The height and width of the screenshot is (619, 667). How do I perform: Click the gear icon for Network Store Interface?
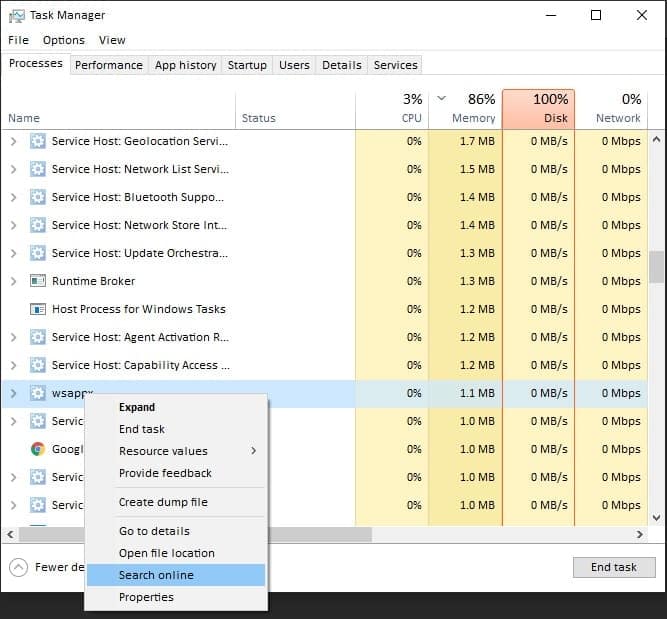pos(38,225)
